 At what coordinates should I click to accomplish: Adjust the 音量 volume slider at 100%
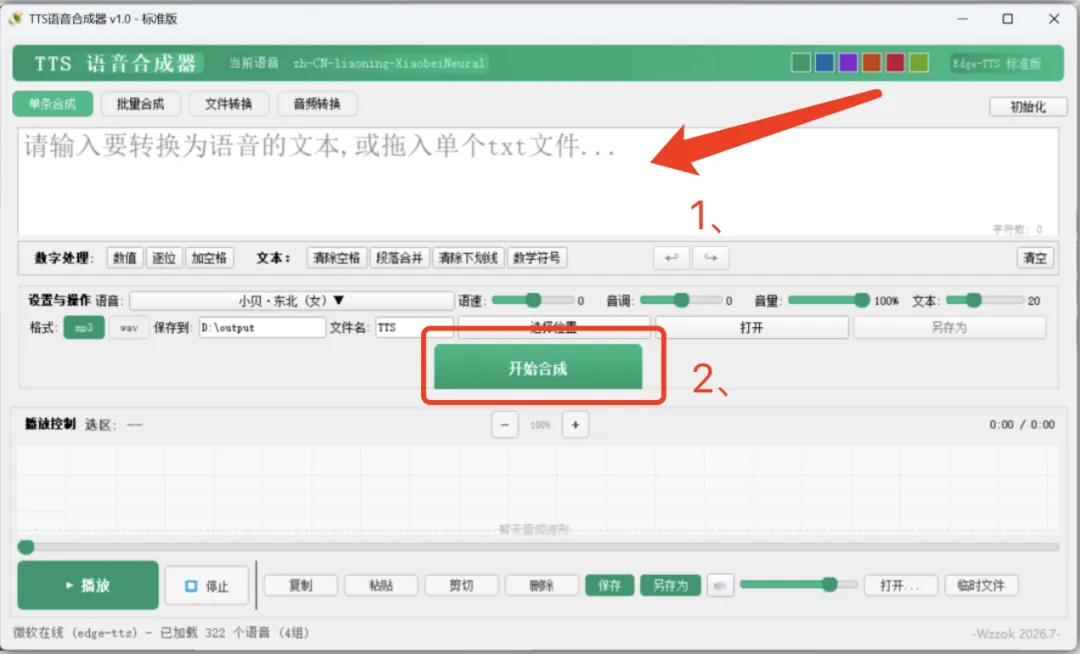(x=829, y=300)
